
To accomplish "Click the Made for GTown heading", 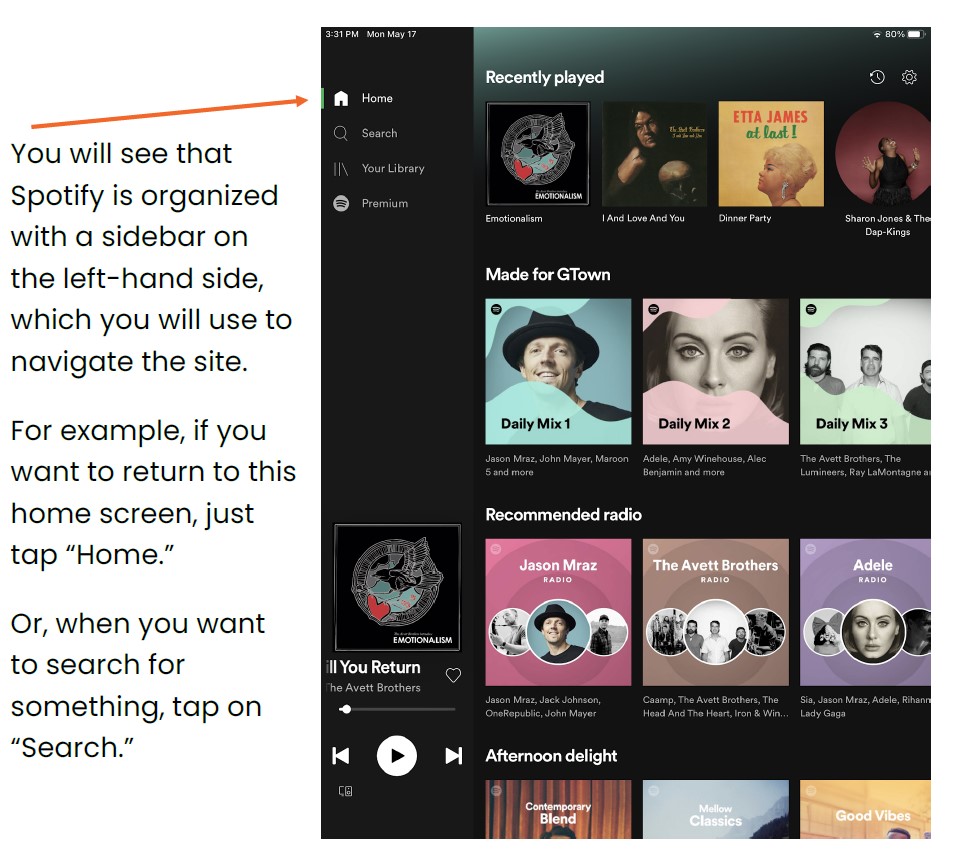I will [x=548, y=274].
